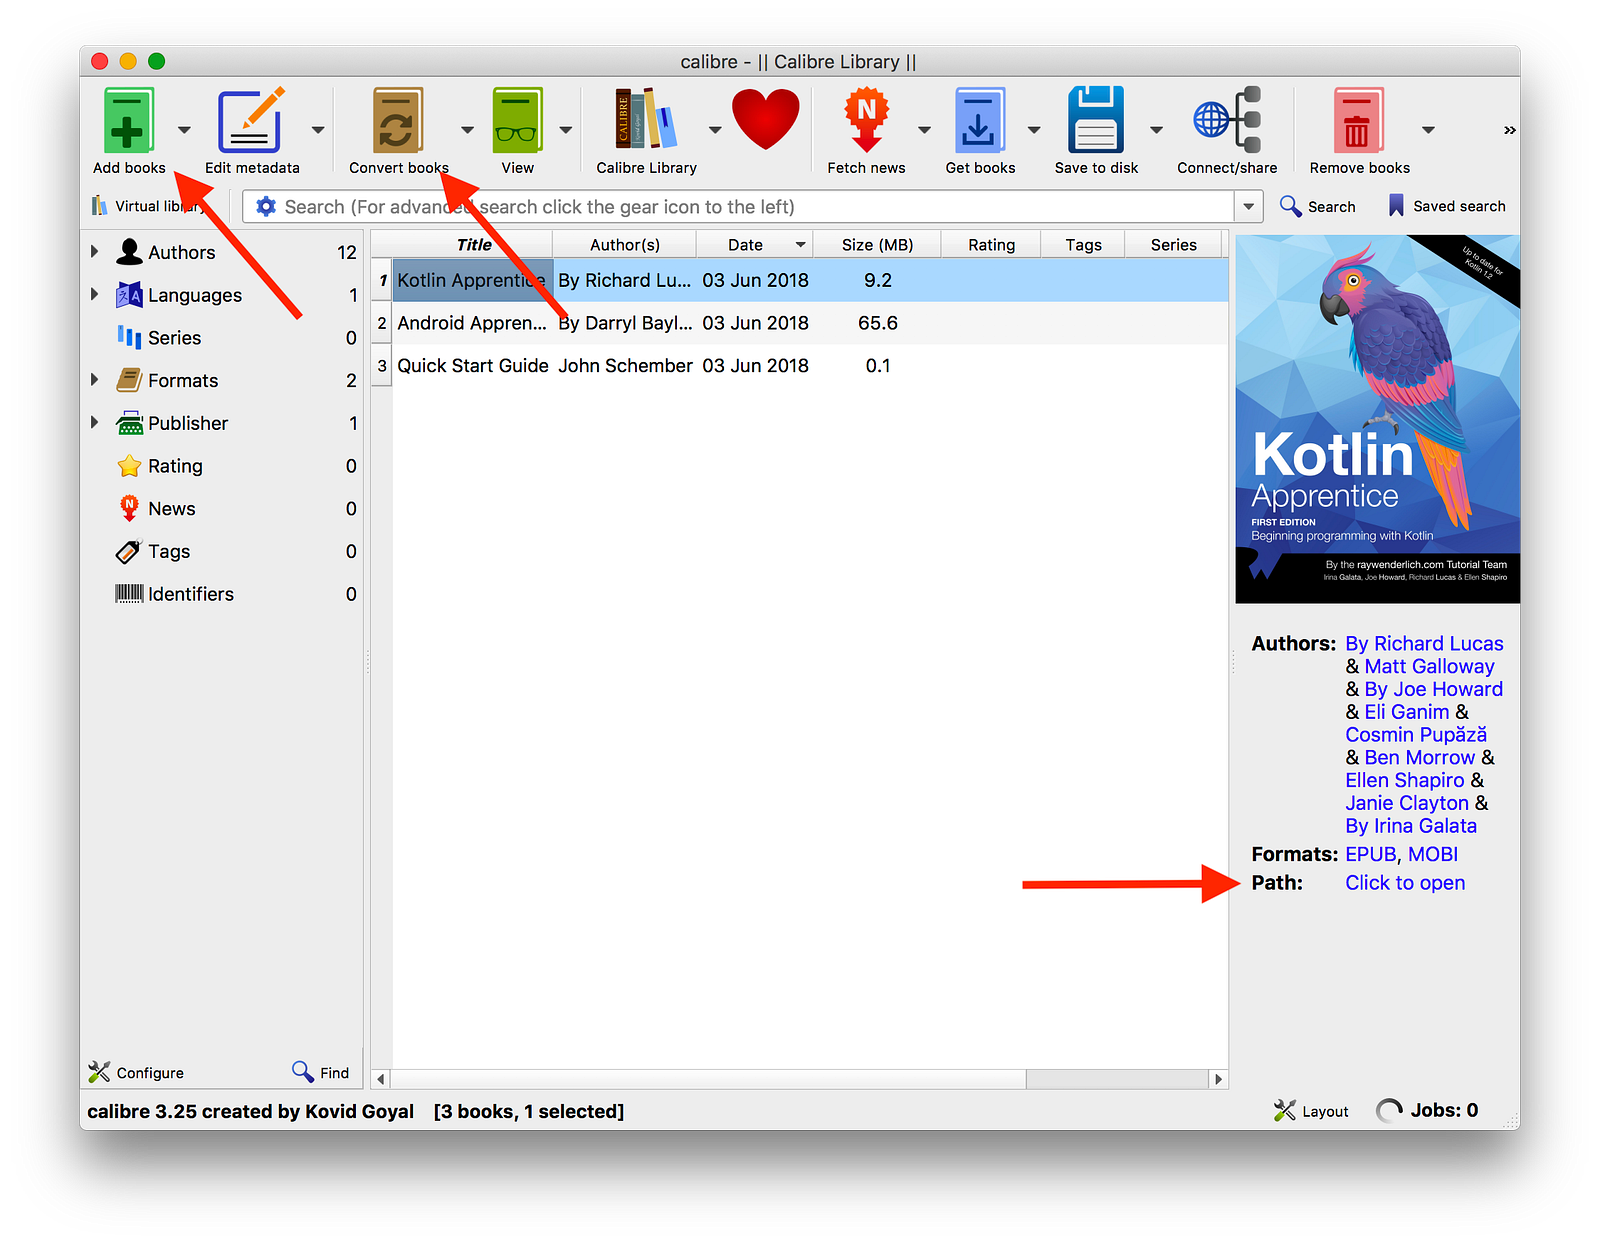
Task: Open the View book icon
Action: [x=517, y=120]
